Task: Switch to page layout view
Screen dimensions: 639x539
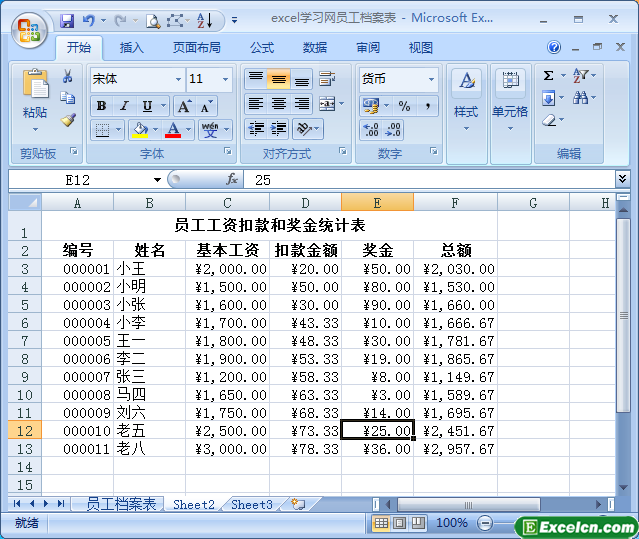Action: pyautogui.click(x=399, y=523)
